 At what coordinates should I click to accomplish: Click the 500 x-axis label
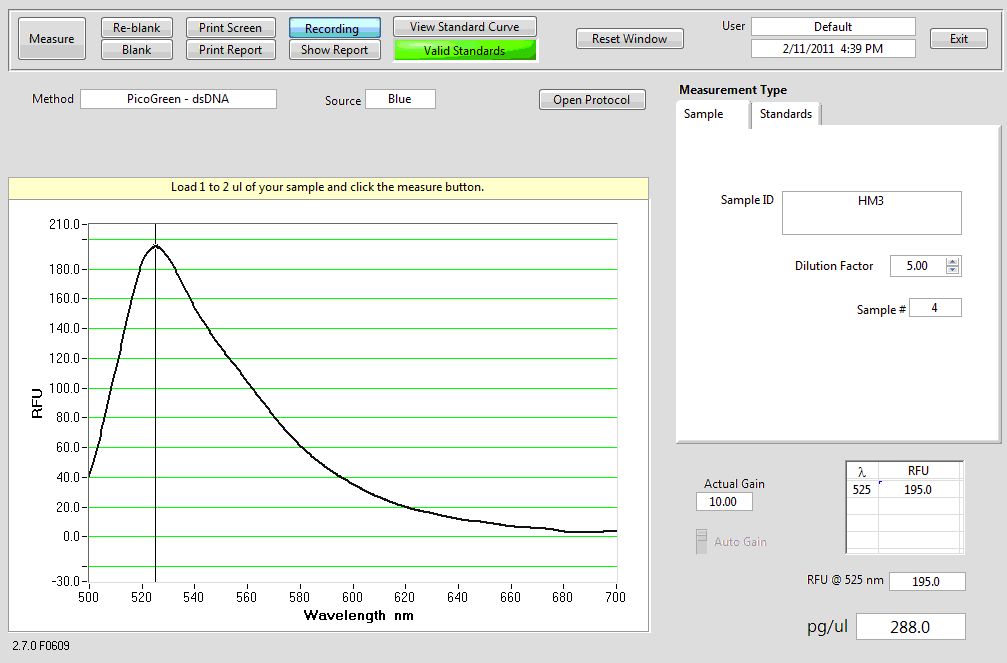point(89,597)
